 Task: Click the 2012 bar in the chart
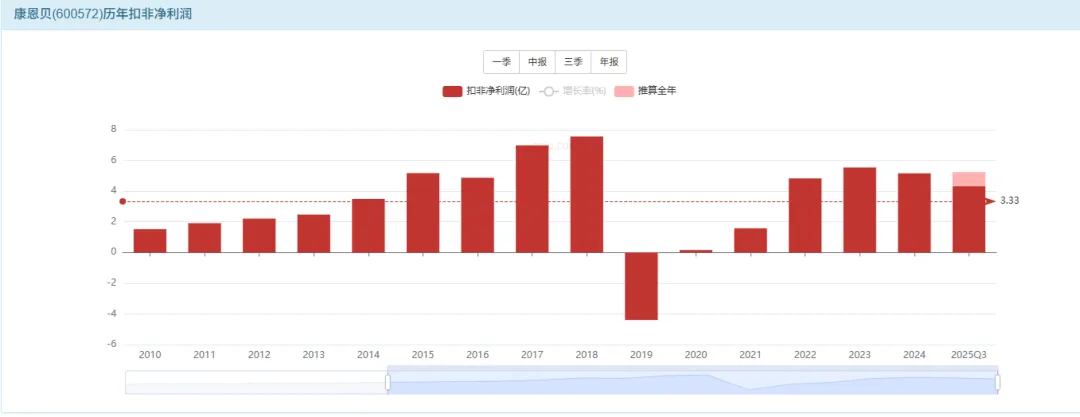pos(259,236)
